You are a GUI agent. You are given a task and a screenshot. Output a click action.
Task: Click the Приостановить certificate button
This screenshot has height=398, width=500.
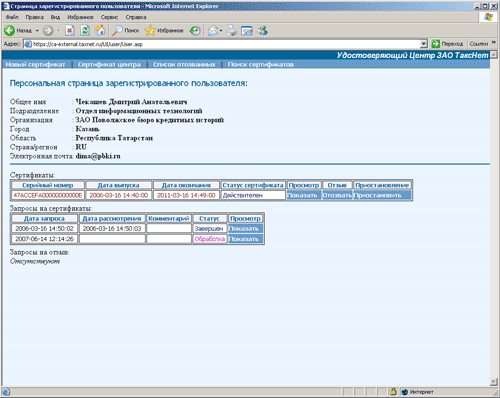(382, 195)
